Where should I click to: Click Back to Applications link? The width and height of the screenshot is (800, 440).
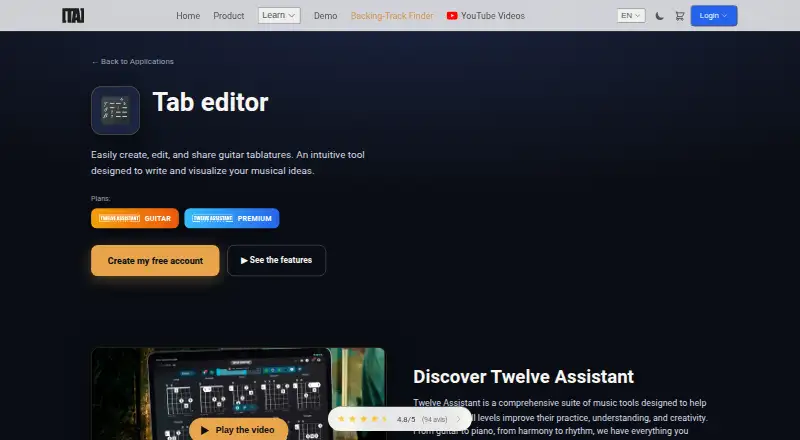click(133, 61)
